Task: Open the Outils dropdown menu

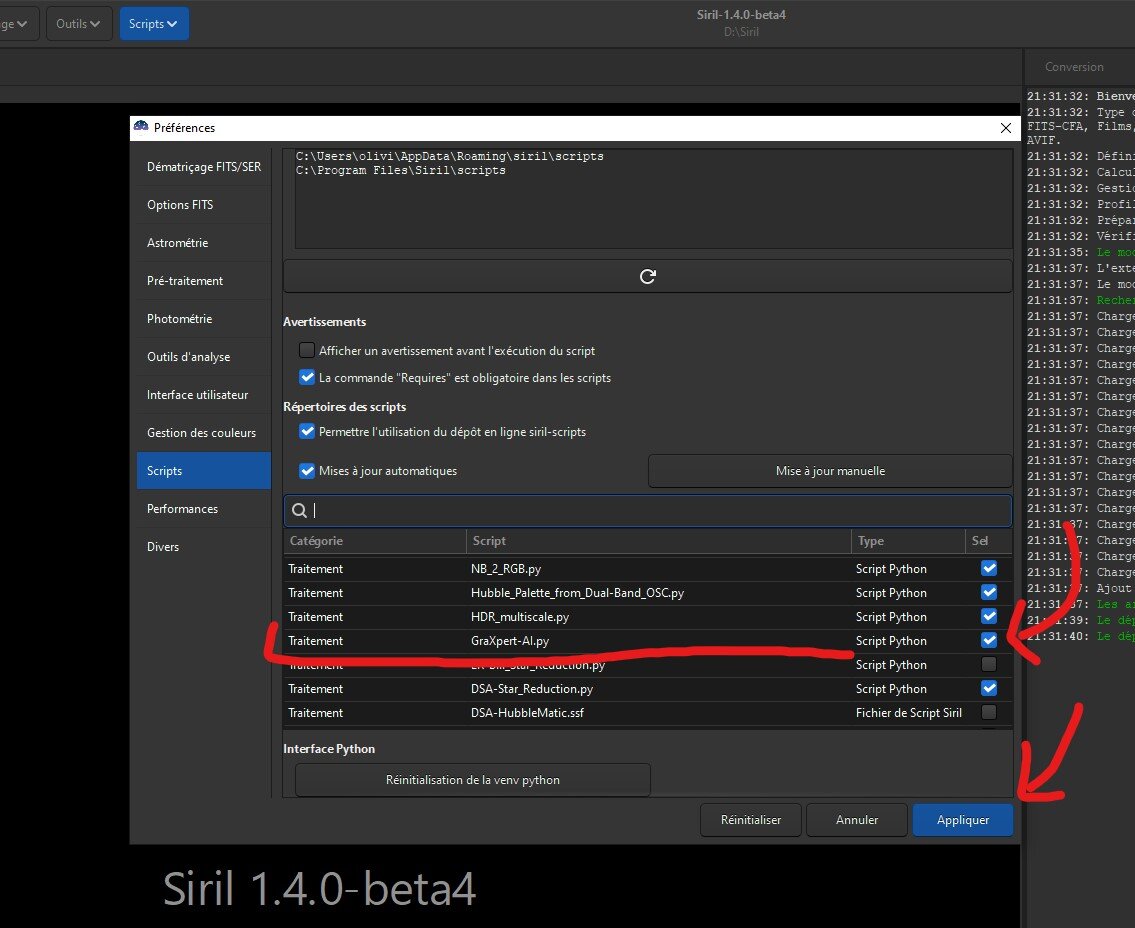Action: tap(79, 24)
